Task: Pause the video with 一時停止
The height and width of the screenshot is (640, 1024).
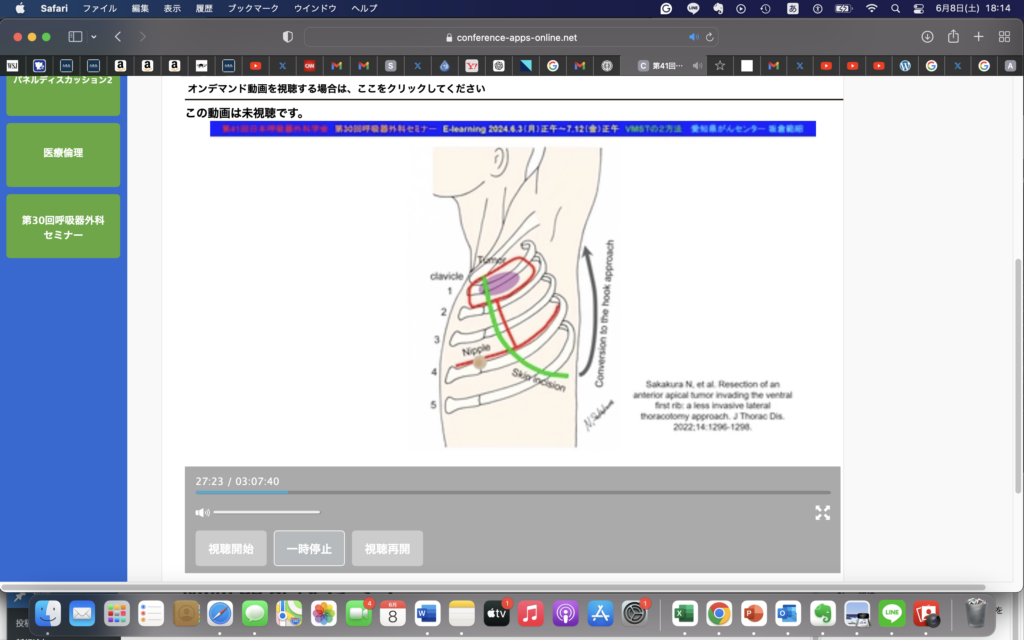Action: 309,549
